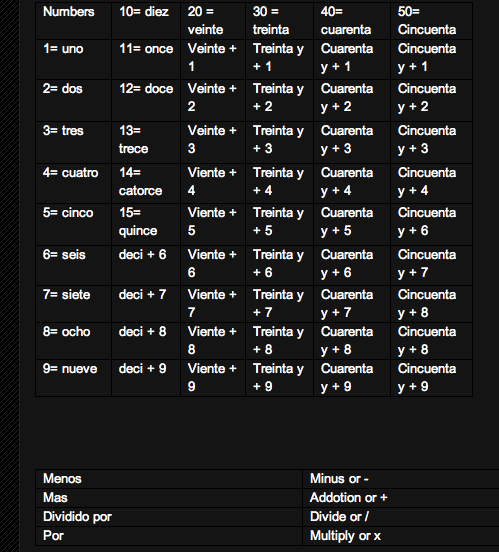Select the '7= siete' cell
Viewport: 499px width, 552px height.
(74, 304)
